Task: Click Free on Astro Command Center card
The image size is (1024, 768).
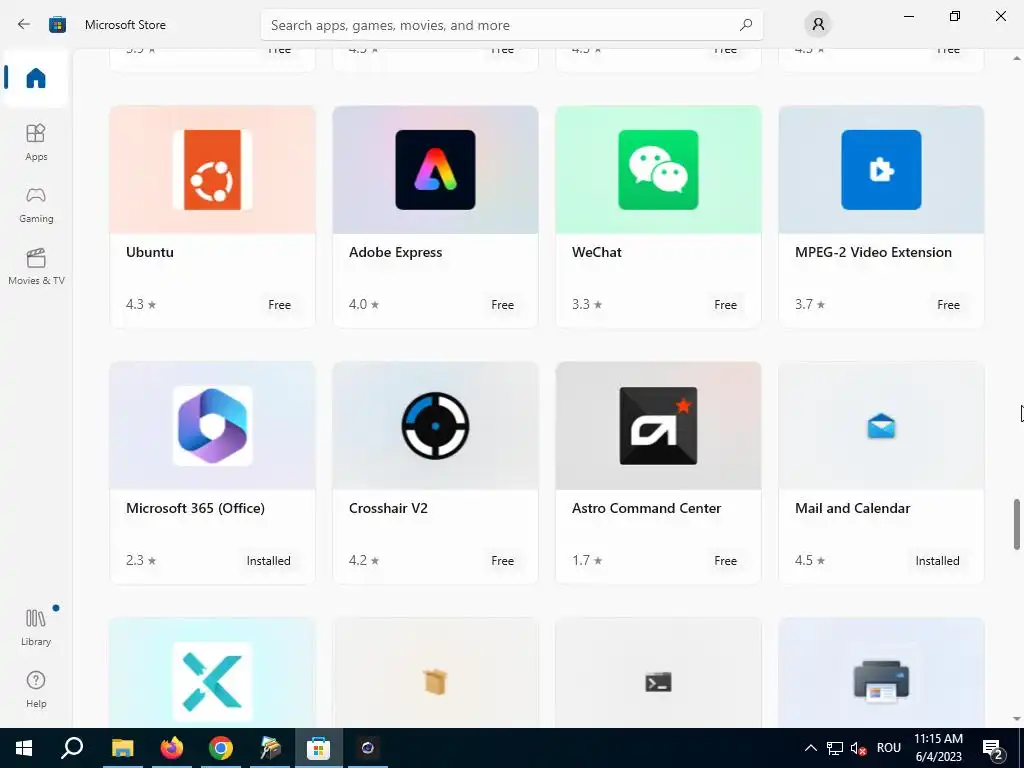Action: tap(726, 560)
